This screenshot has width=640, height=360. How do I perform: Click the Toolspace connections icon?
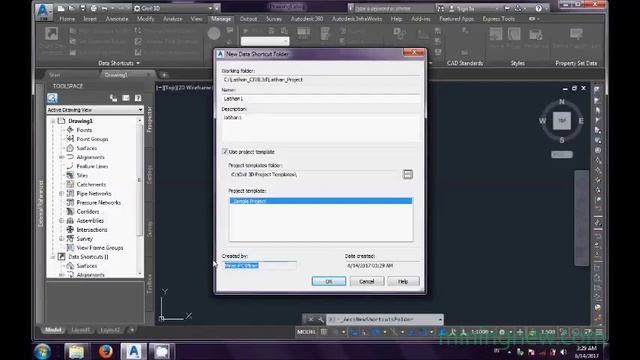click(x=113, y=98)
